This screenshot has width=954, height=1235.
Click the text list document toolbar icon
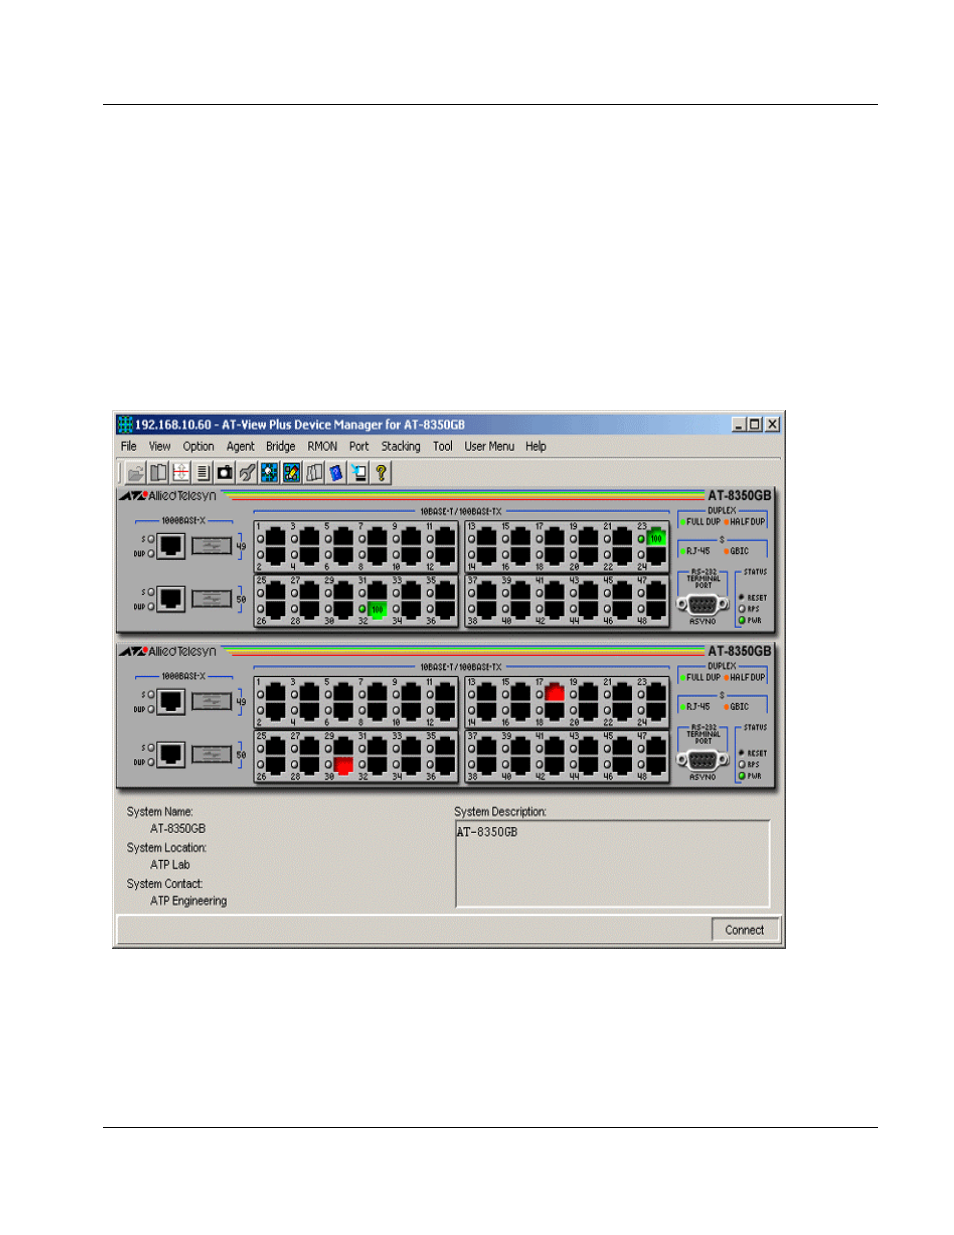pos(203,473)
